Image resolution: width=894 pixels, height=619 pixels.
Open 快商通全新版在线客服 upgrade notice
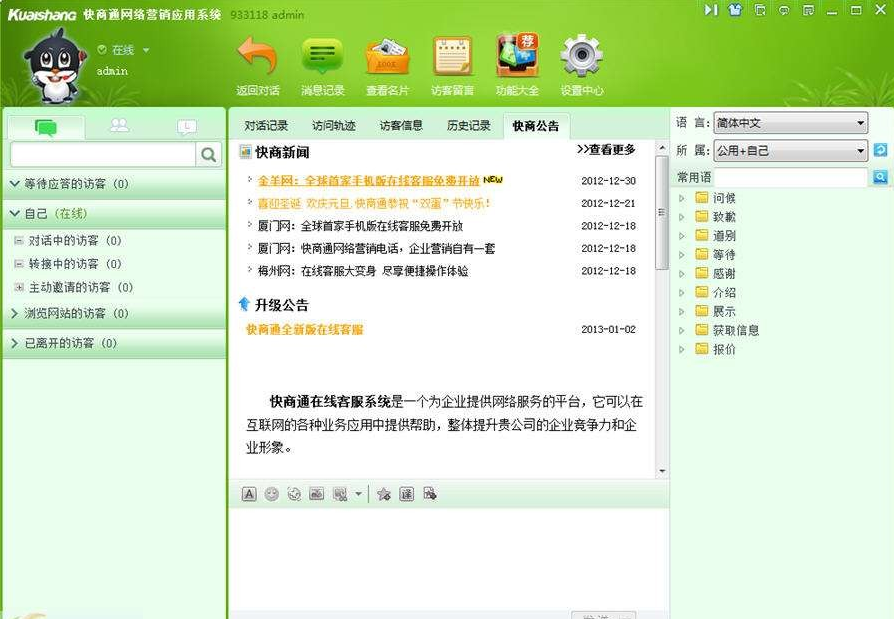(305, 329)
